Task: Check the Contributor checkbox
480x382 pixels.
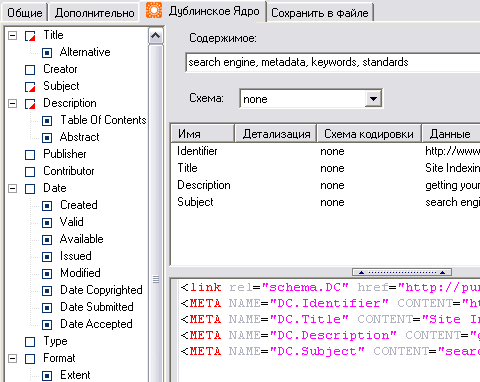Action: click(x=30, y=172)
